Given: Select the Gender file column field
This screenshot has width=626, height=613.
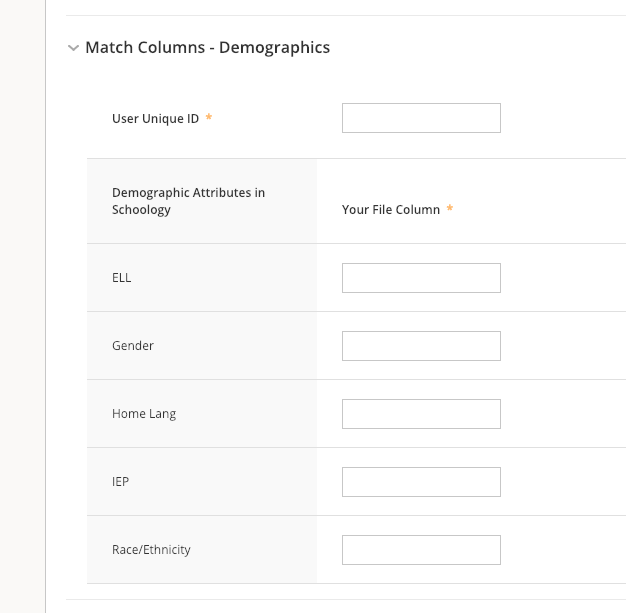Looking at the screenshot, I should pos(421,346).
